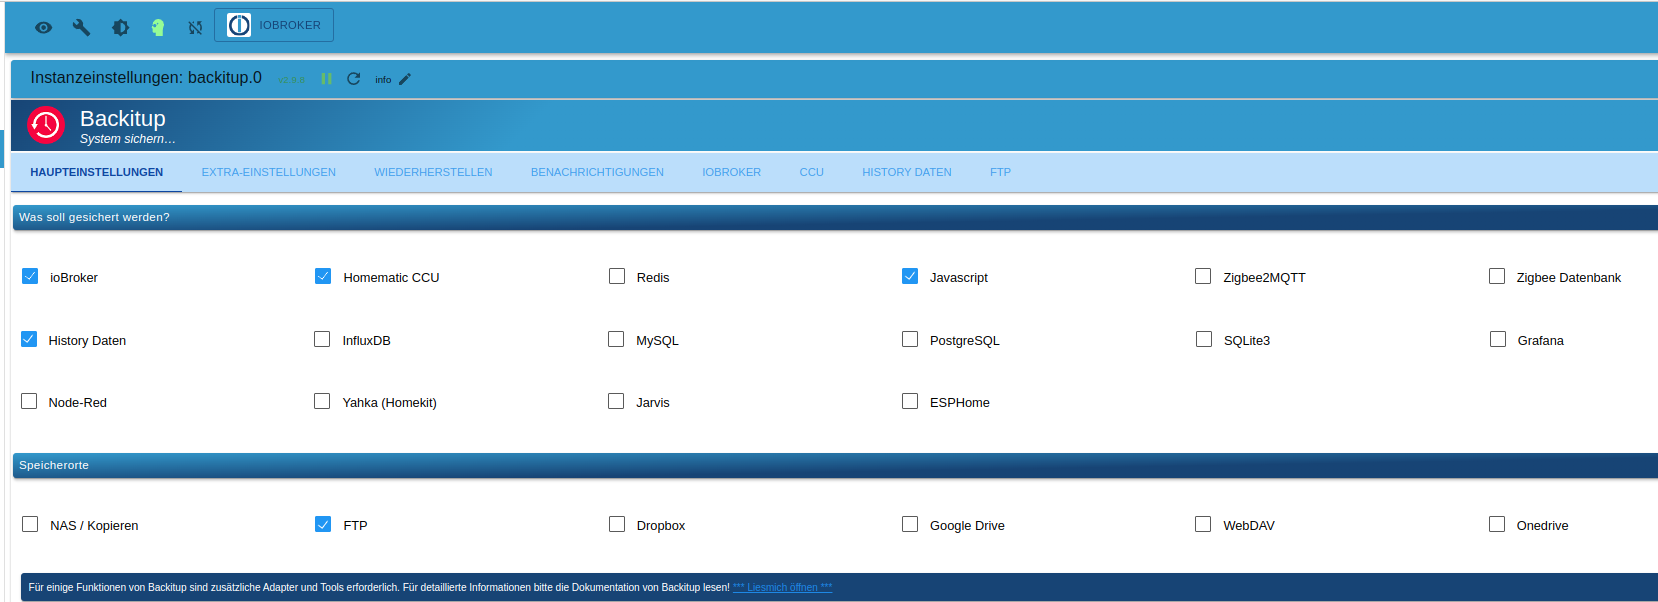This screenshot has height=602, width=1658.
Task: Toggle the theme brightness icon
Action: [x=120, y=28]
